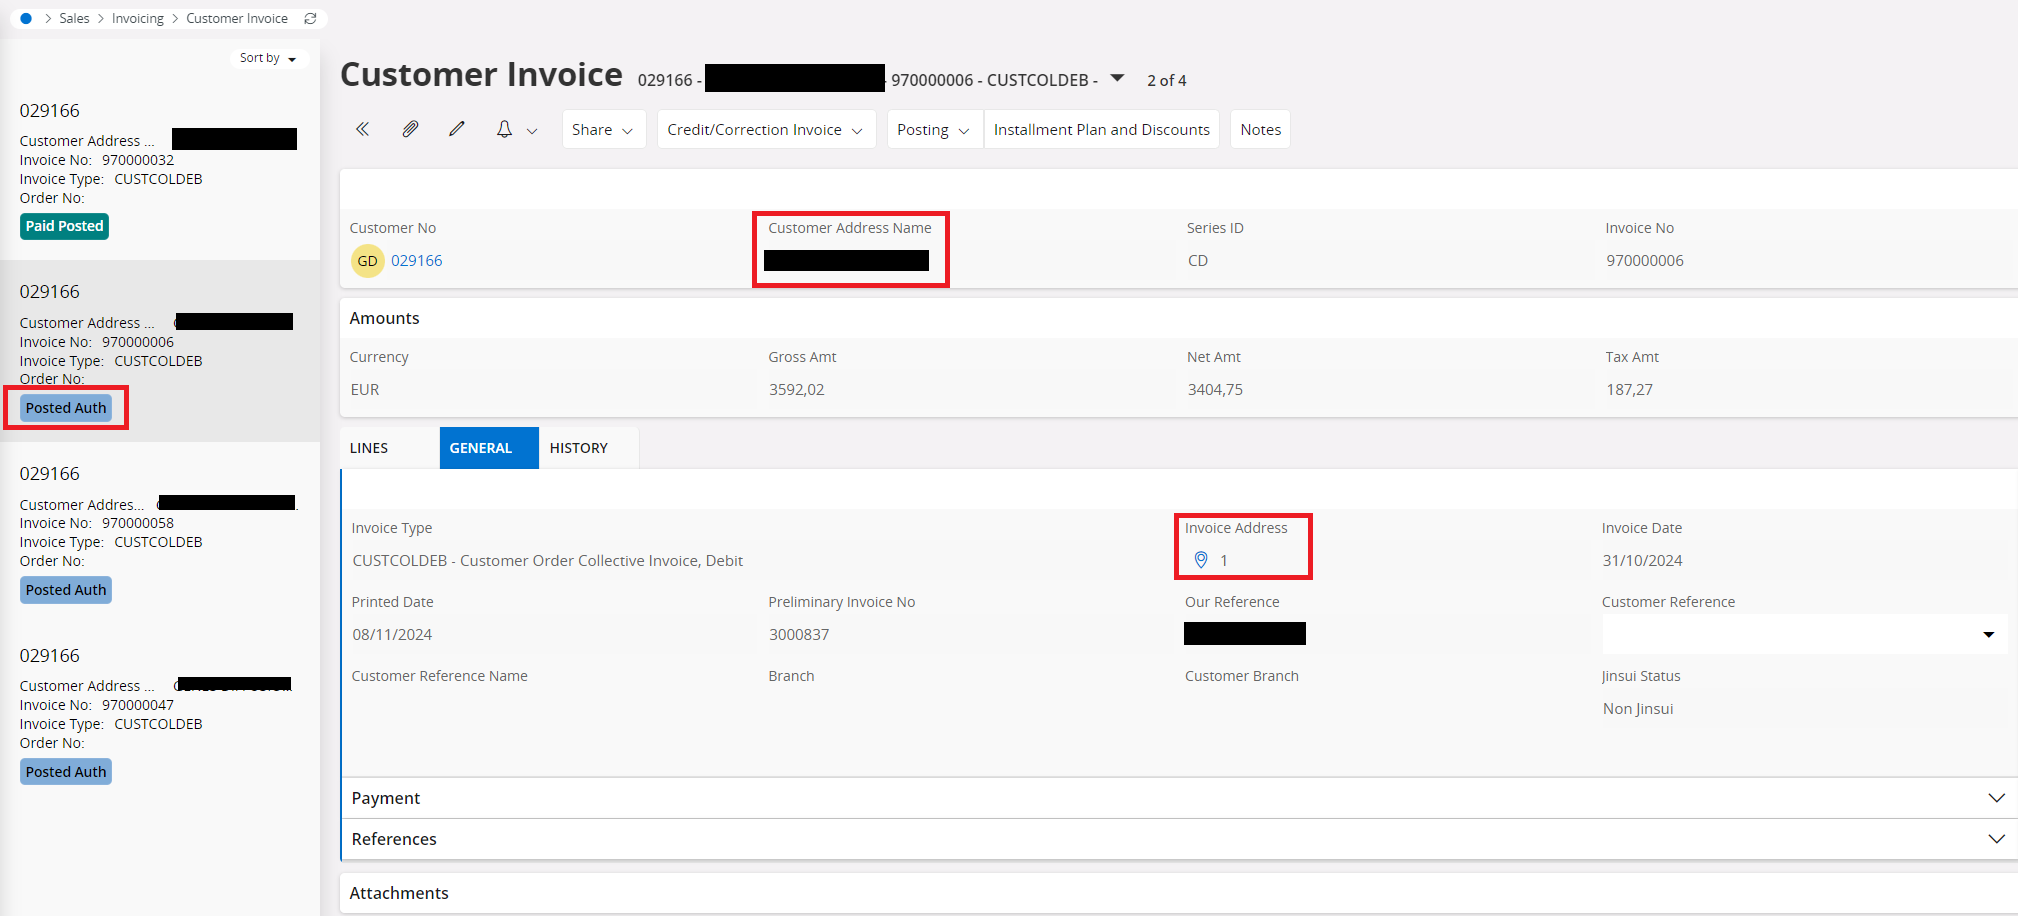Open the Posting dropdown menu
The image size is (2018, 916).
[934, 129]
